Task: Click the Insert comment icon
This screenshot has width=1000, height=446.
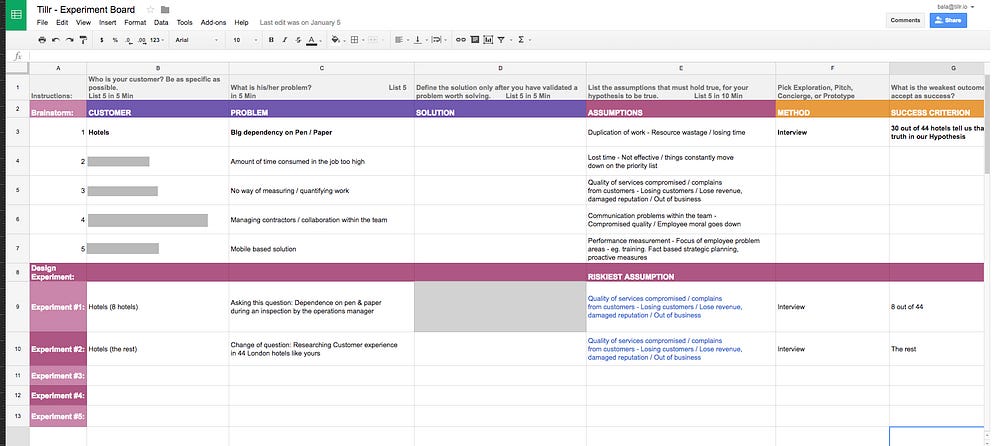Action: [x=474, y=40]
